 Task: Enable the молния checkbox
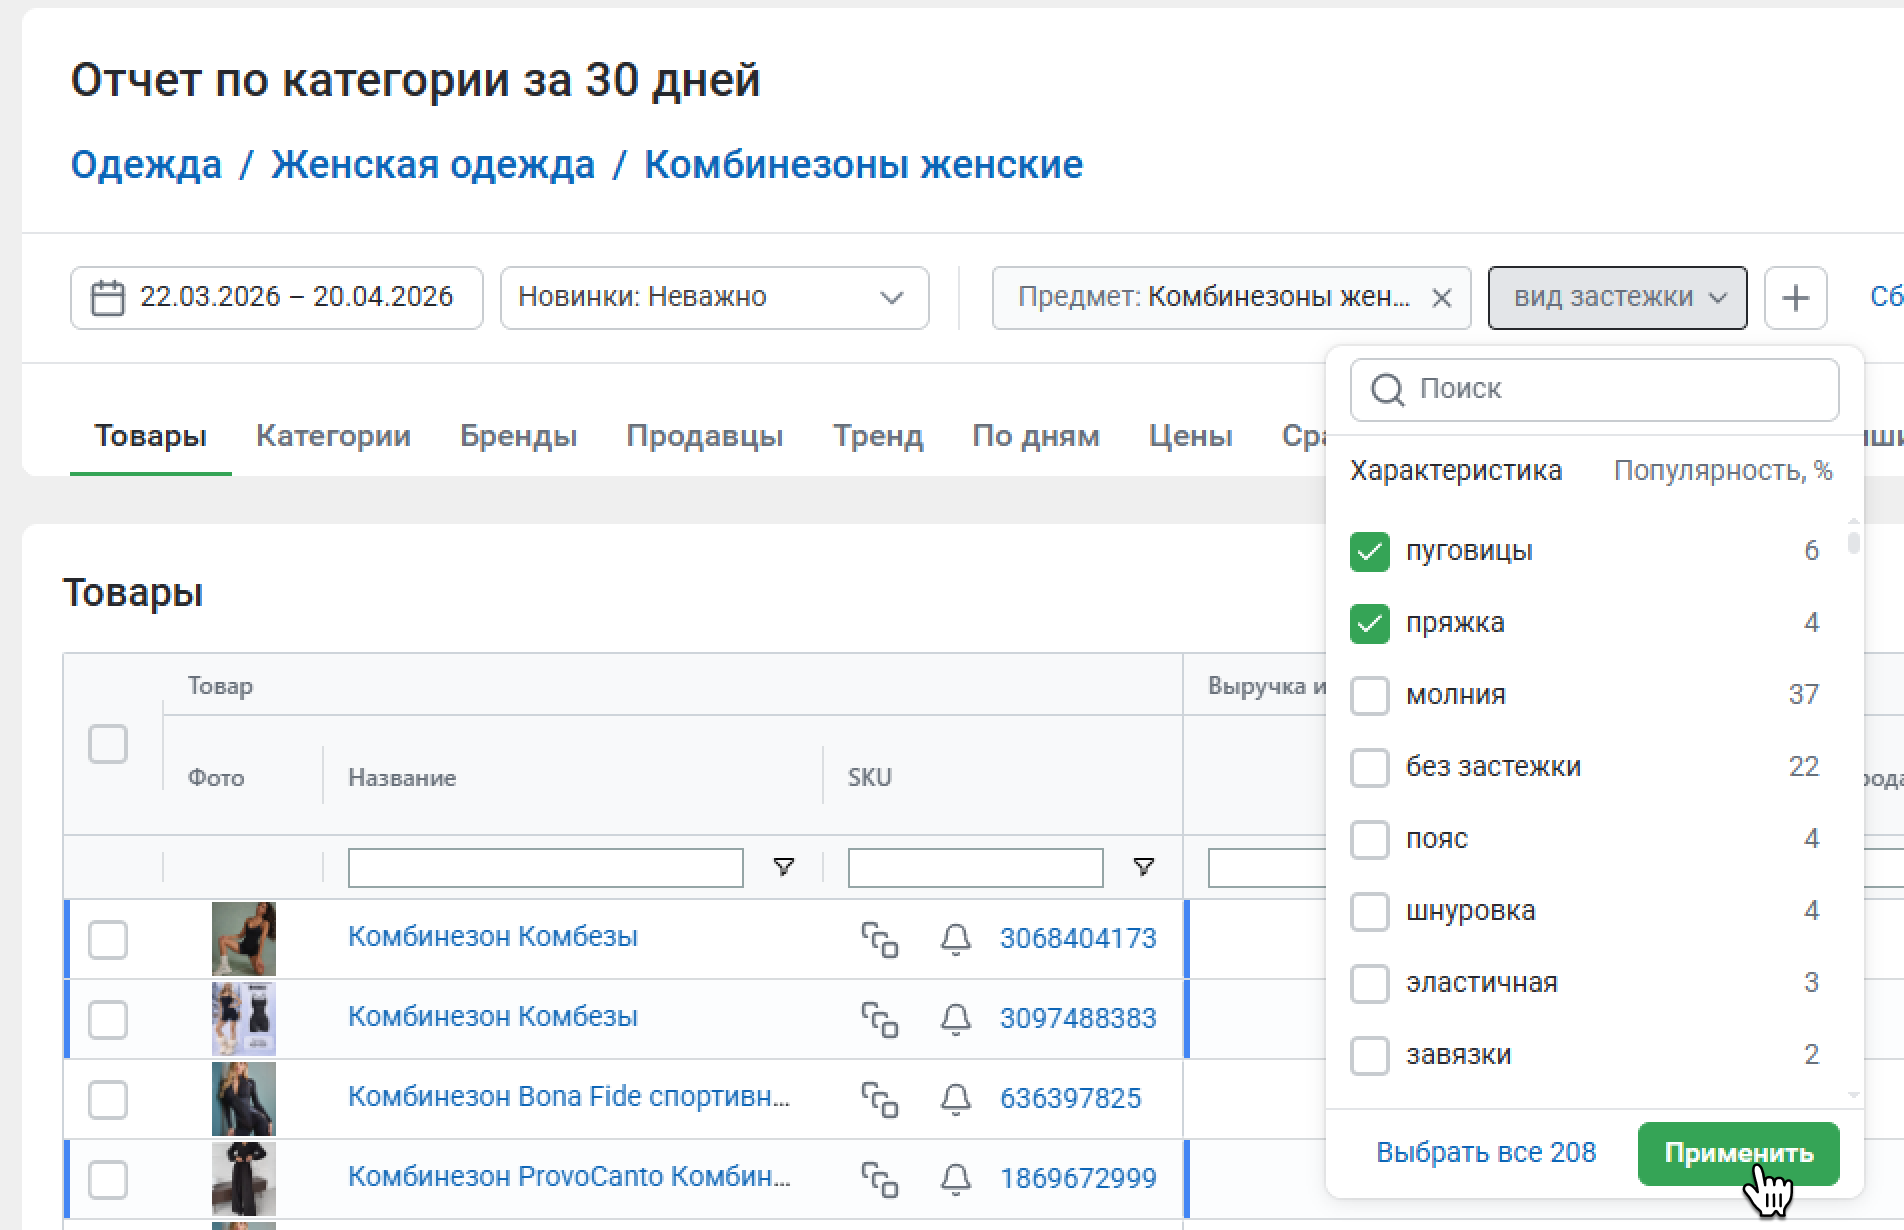tap(1369, 696)
